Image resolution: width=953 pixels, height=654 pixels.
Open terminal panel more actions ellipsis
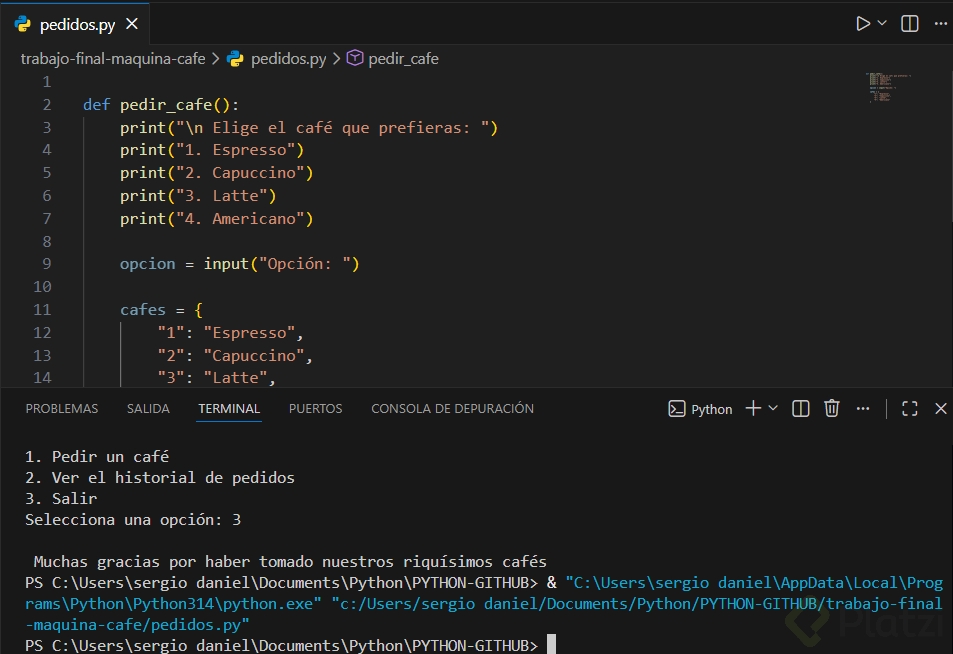863,408
